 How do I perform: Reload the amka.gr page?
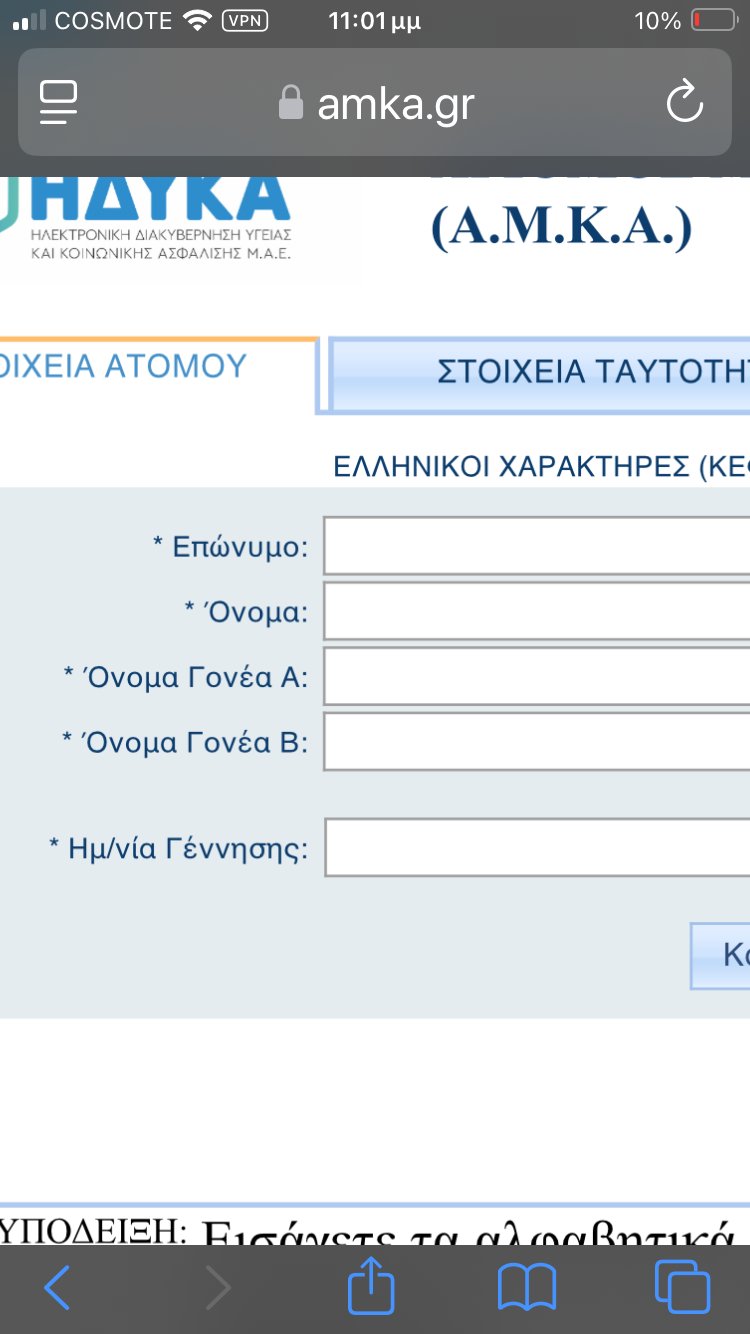point(685,102)
